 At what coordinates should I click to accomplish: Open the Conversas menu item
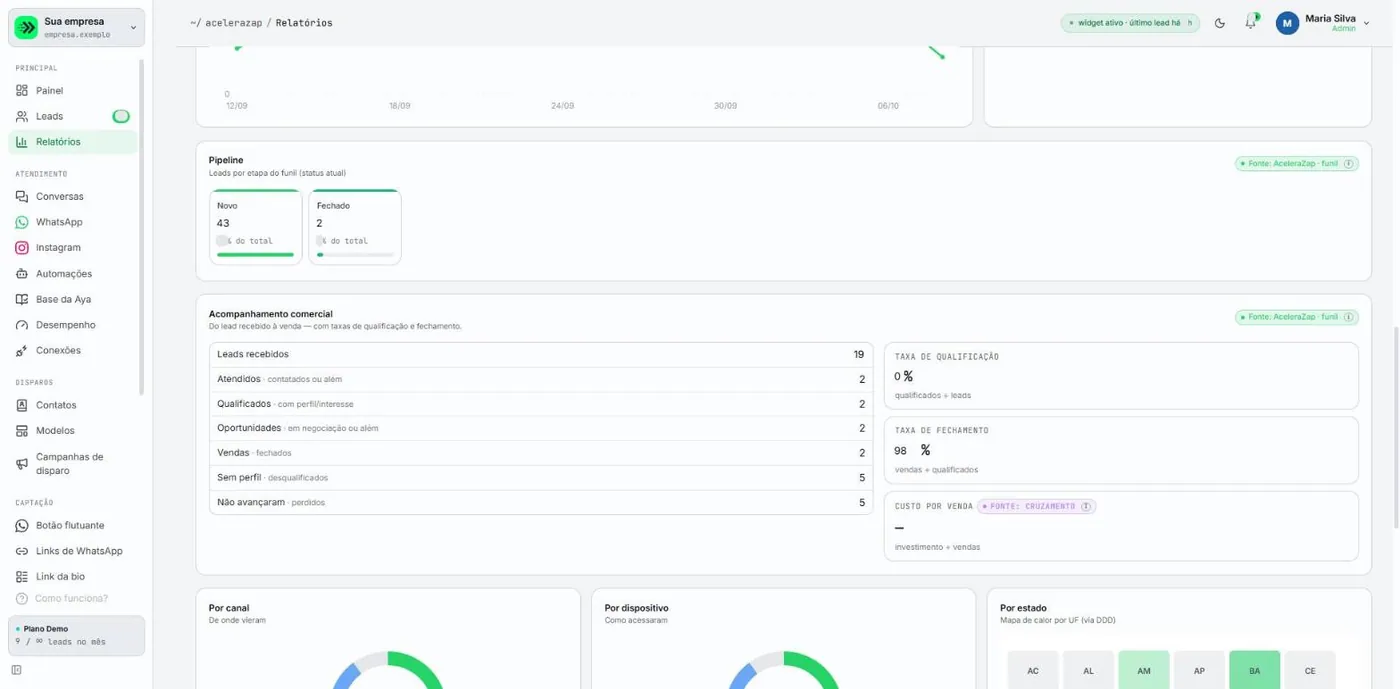click(x=72, y=197)
